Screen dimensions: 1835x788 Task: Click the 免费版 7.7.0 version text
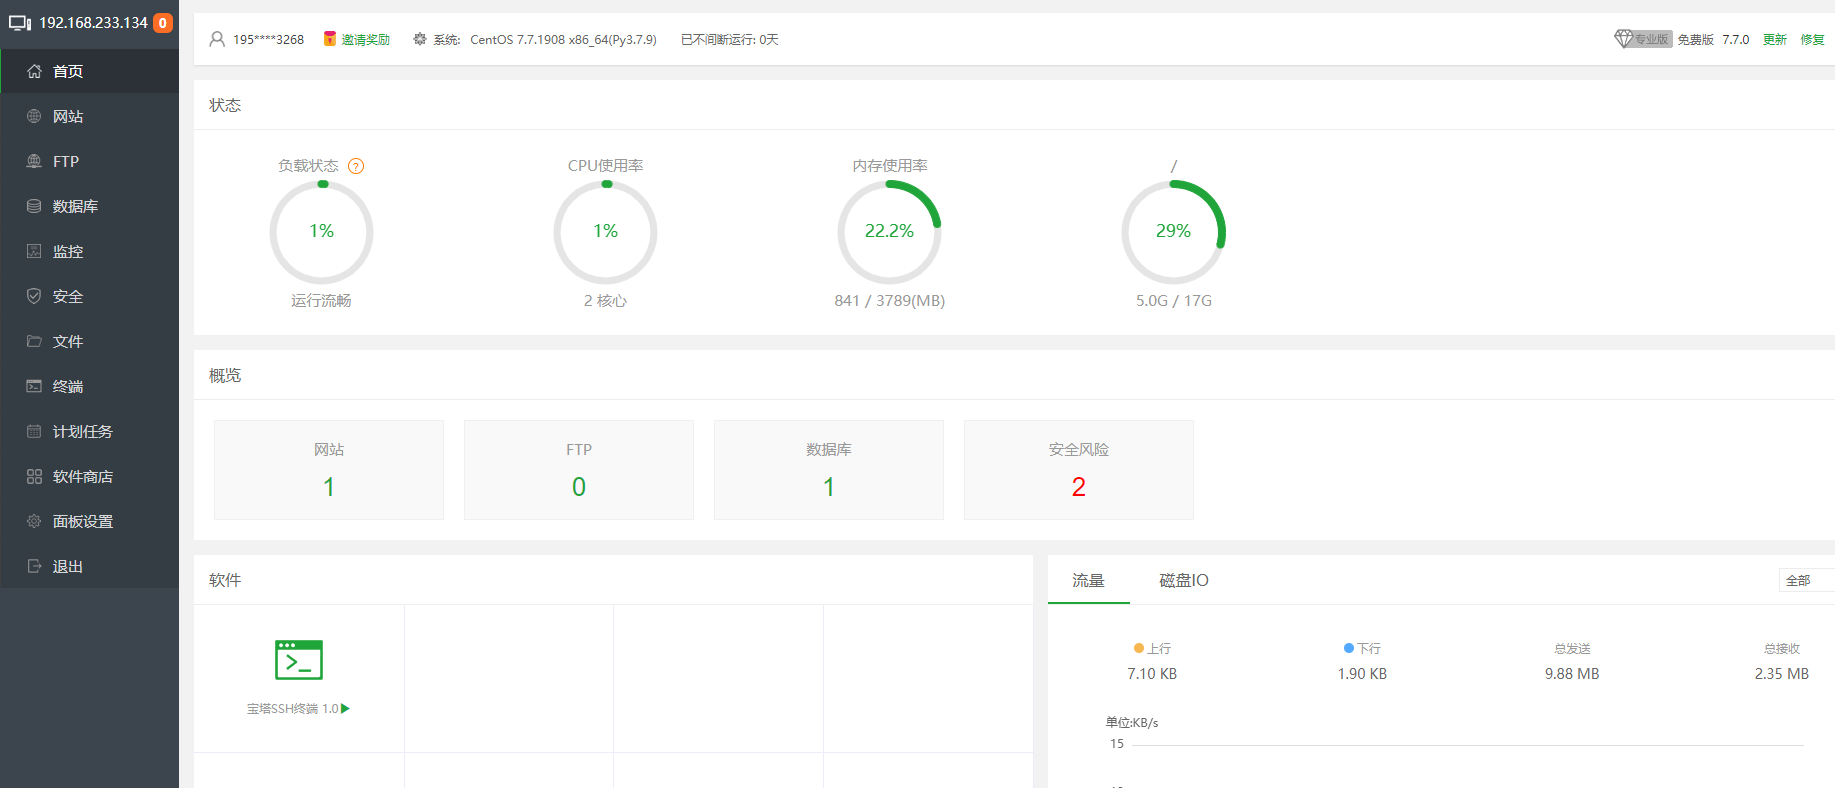1714,40
